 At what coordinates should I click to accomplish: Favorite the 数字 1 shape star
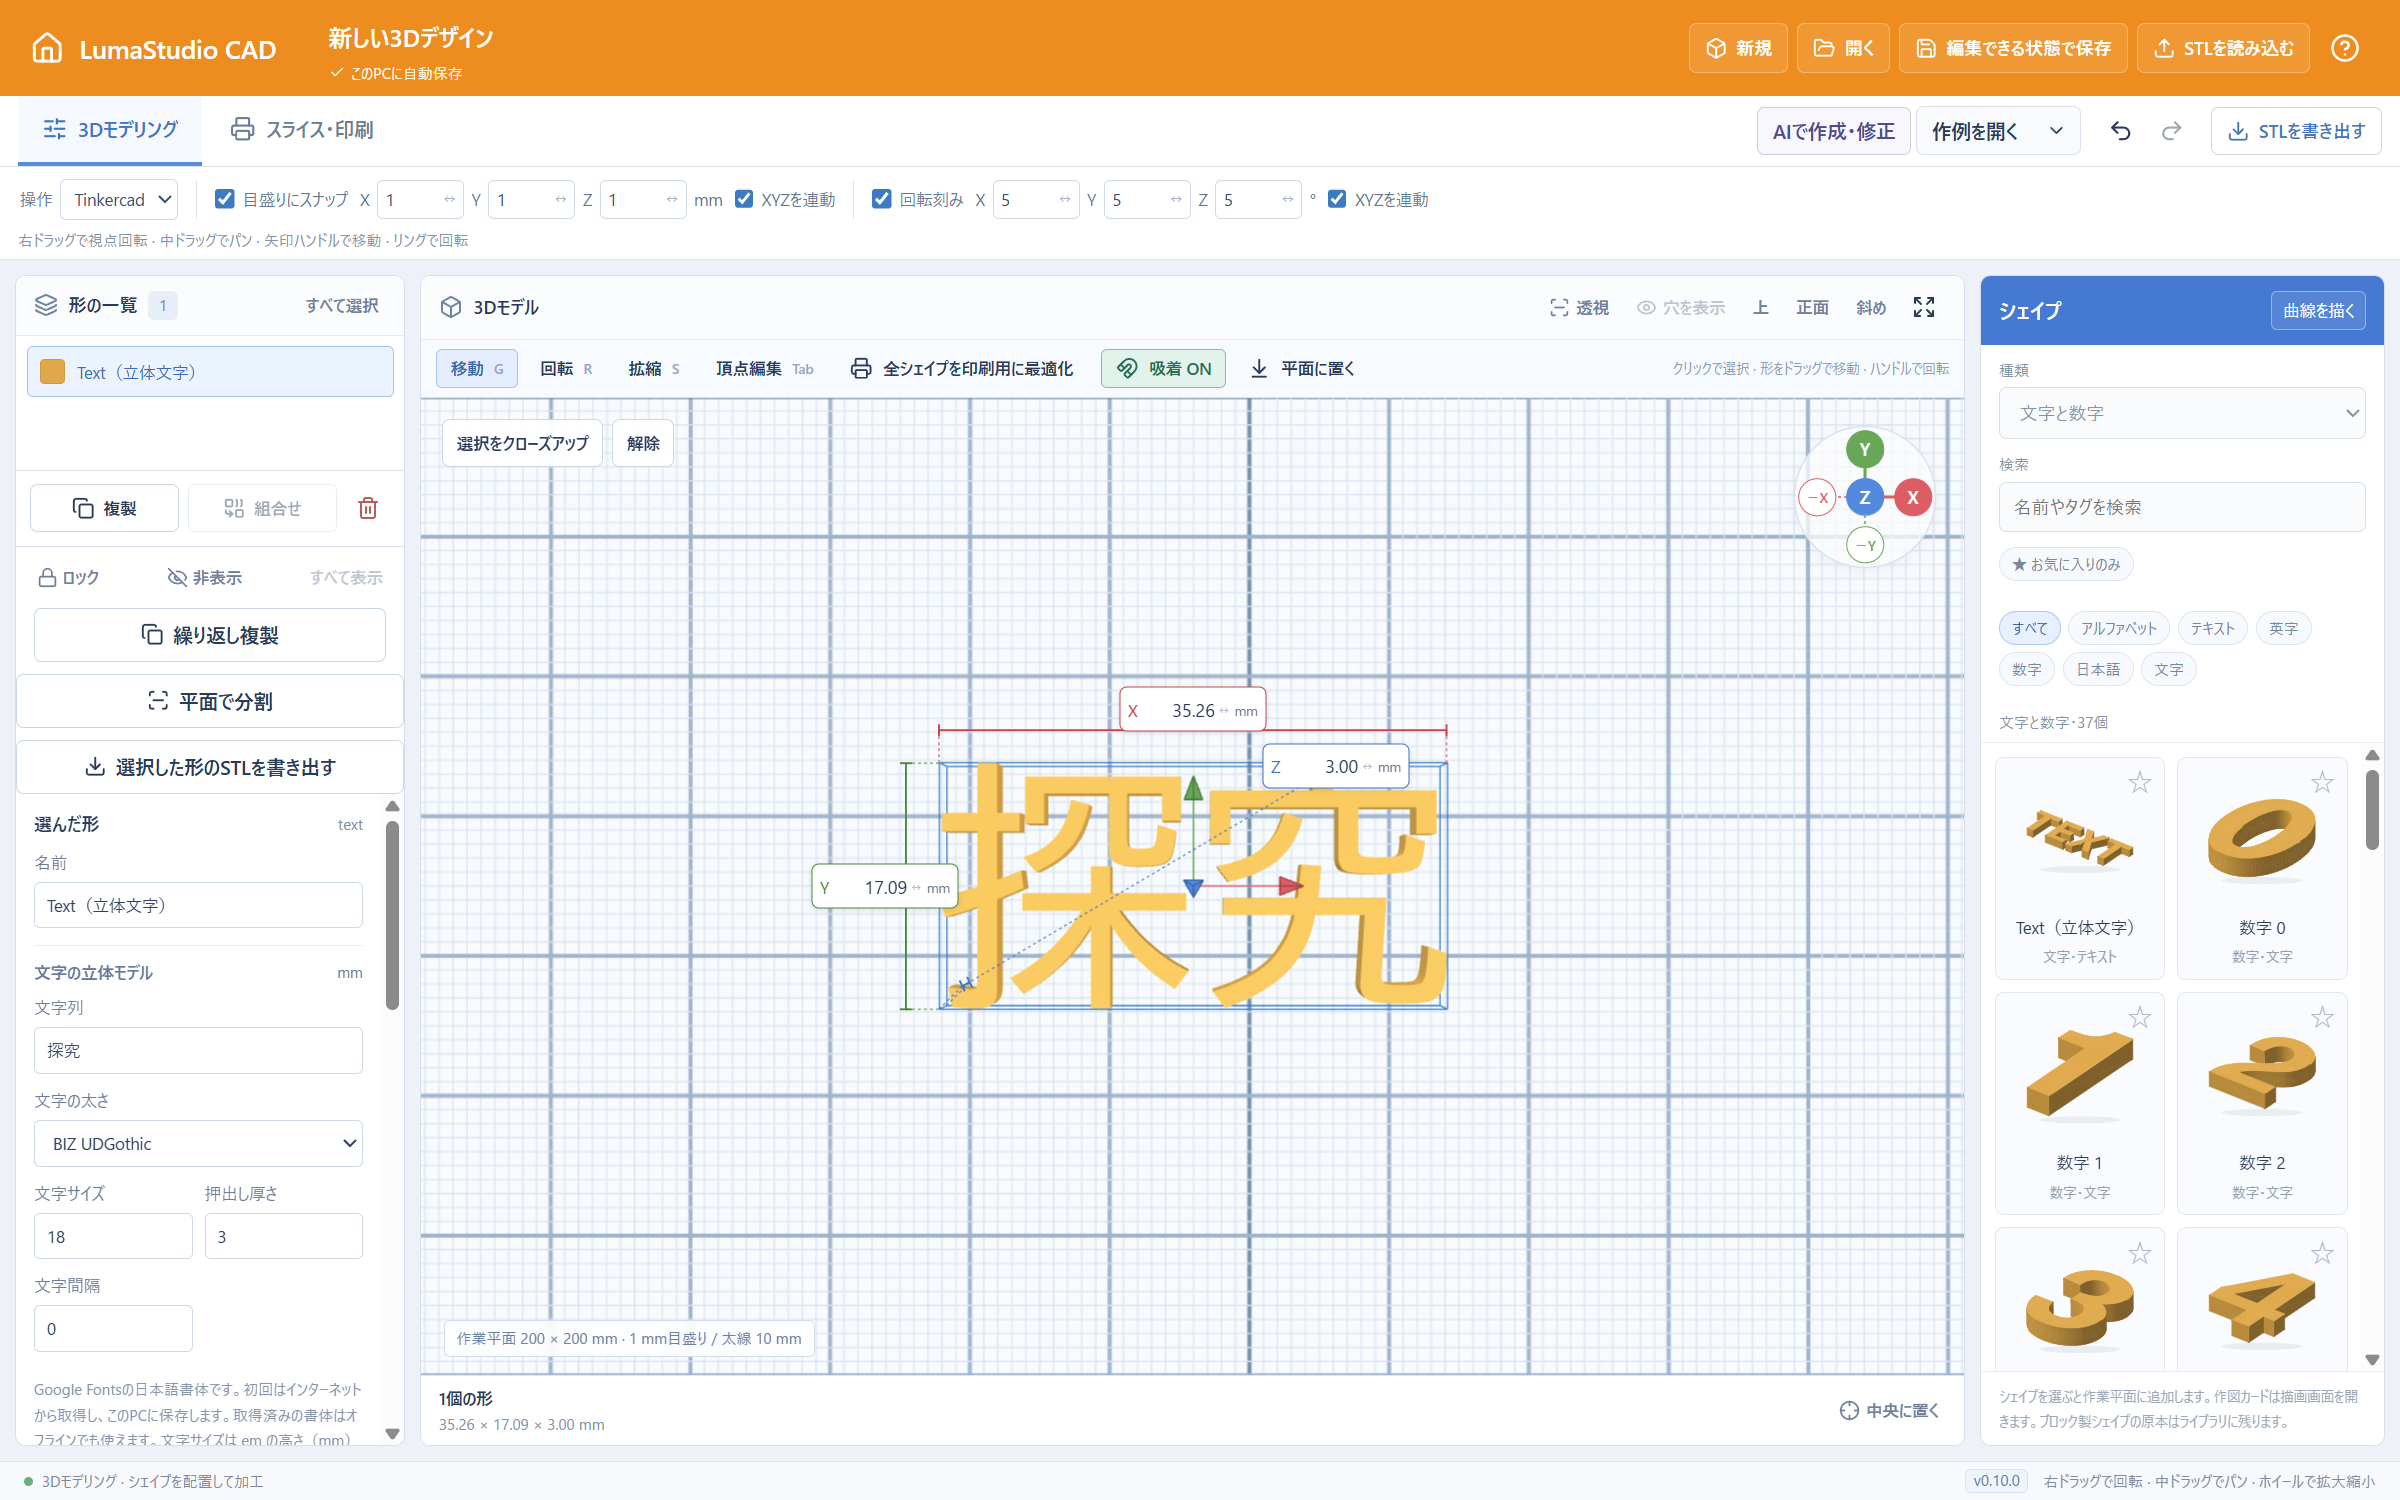(x=2139, y=1018)
